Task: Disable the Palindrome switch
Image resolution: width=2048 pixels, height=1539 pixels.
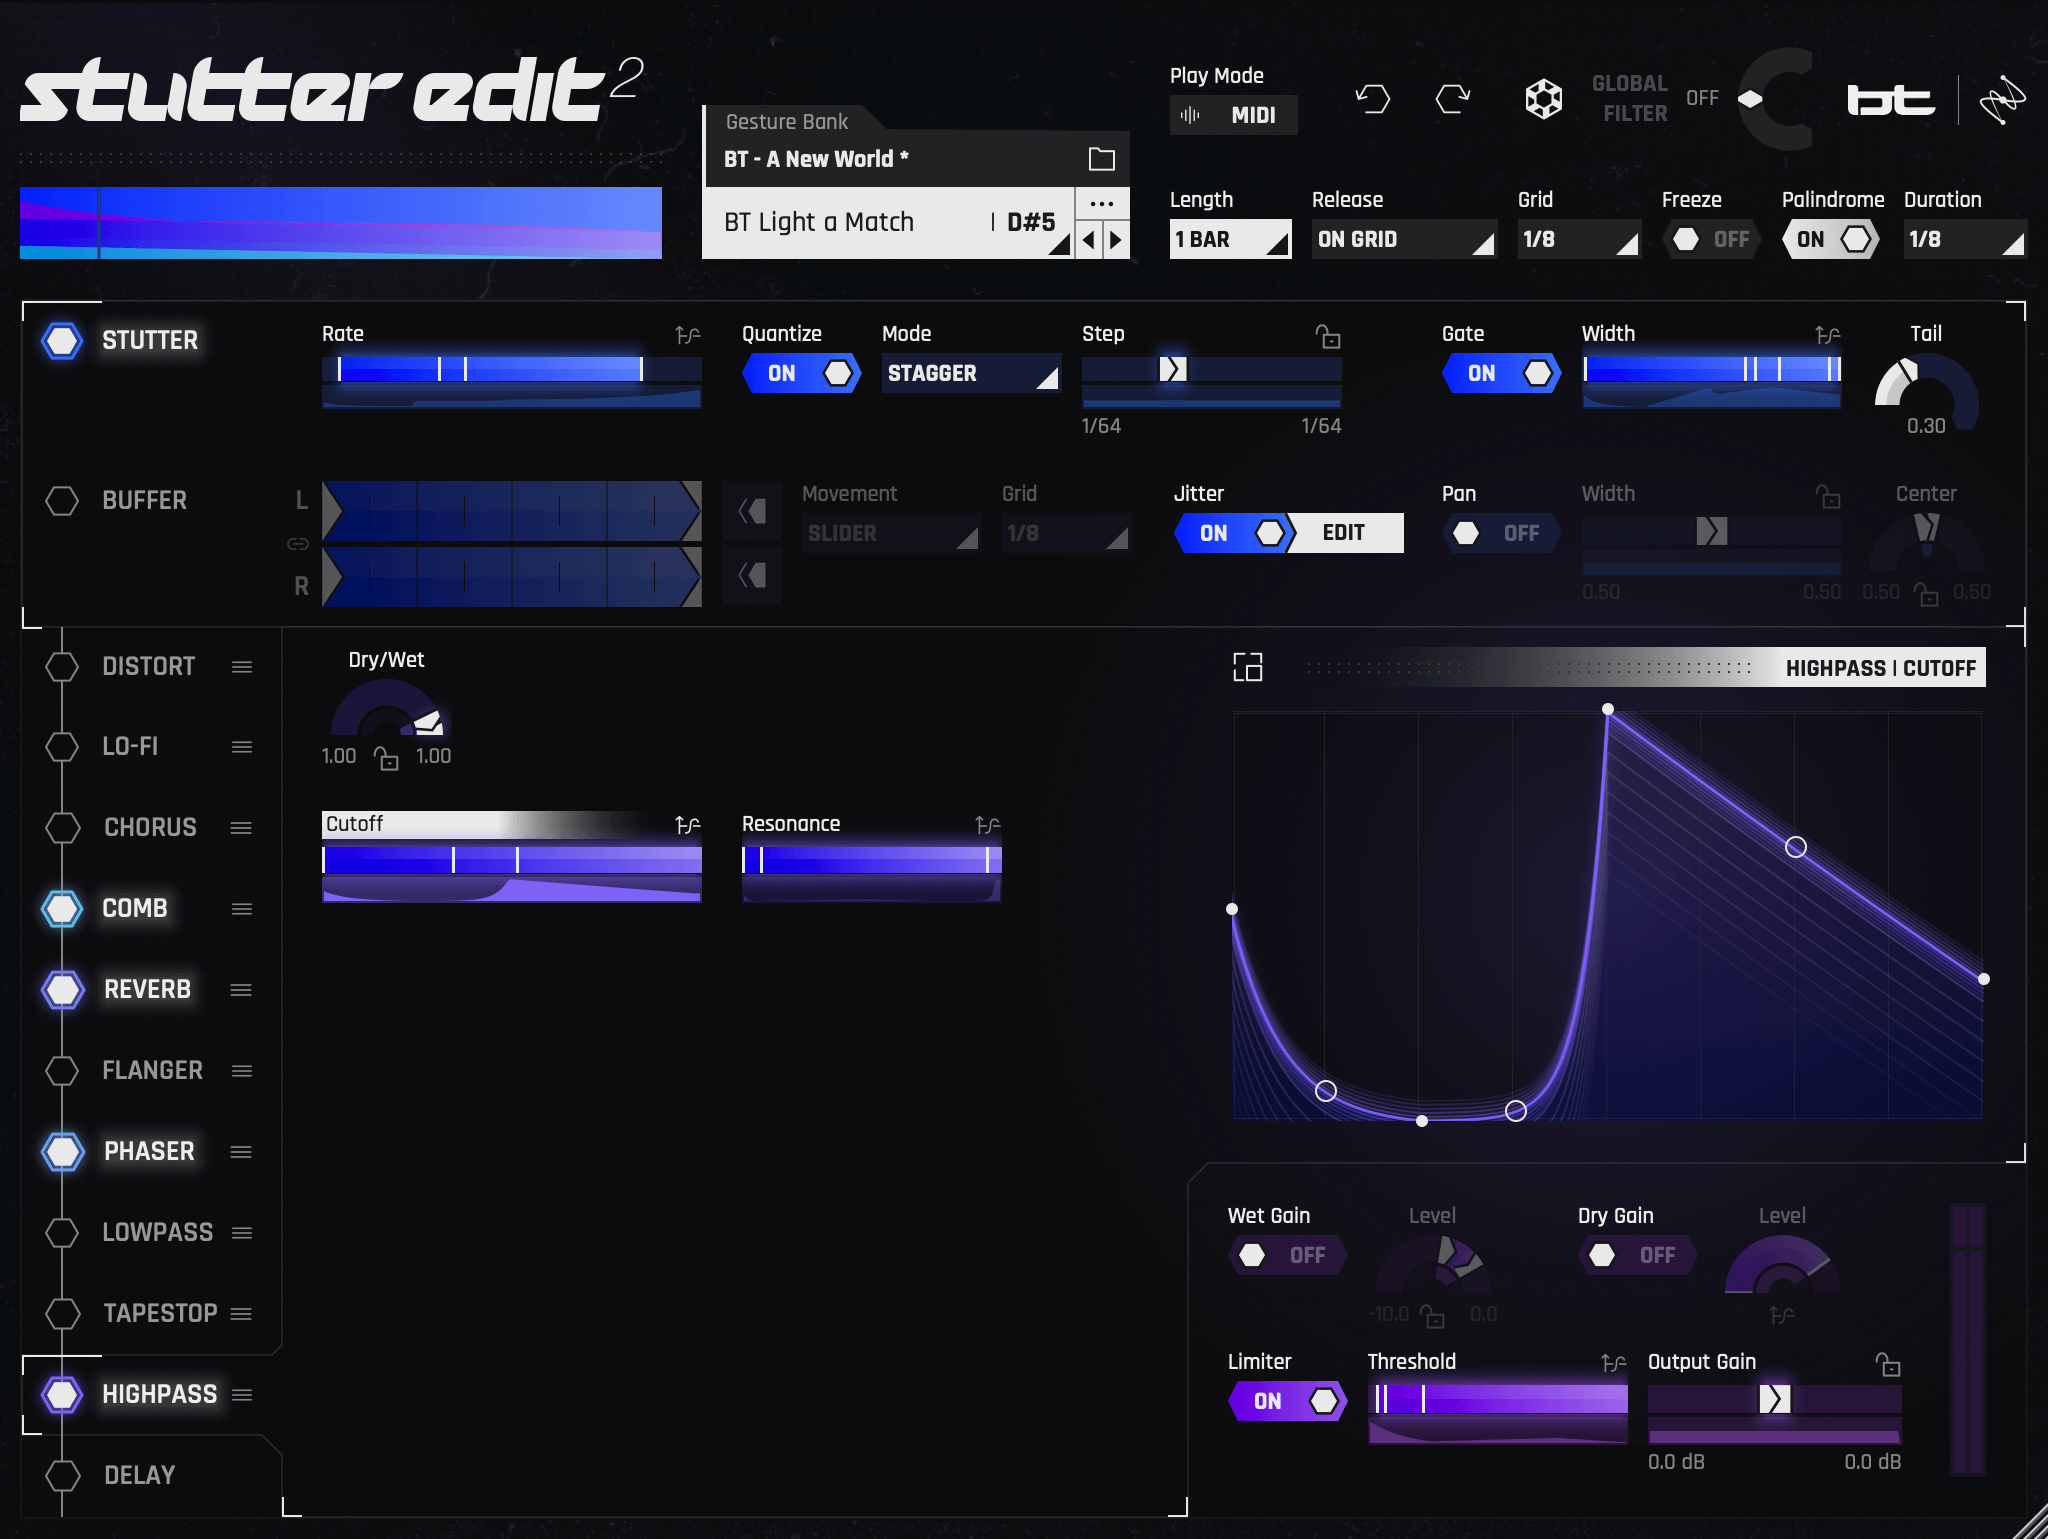Action: [x=1831, y=239]
